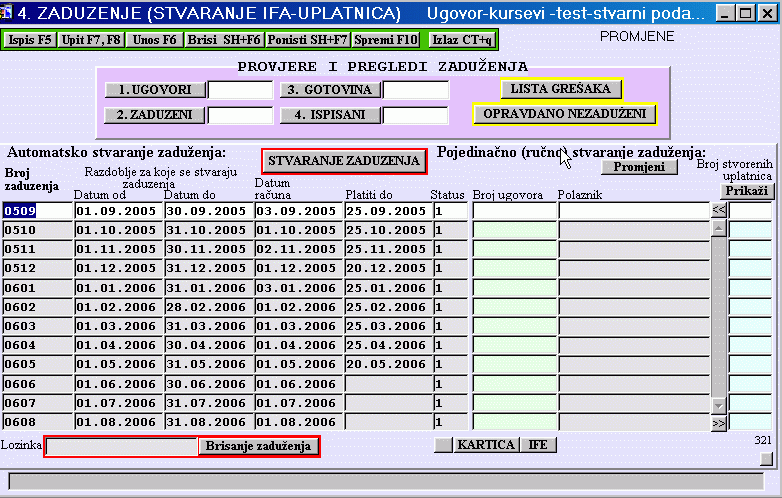Click the Ponisti SH+F7 button

(307, 39)
